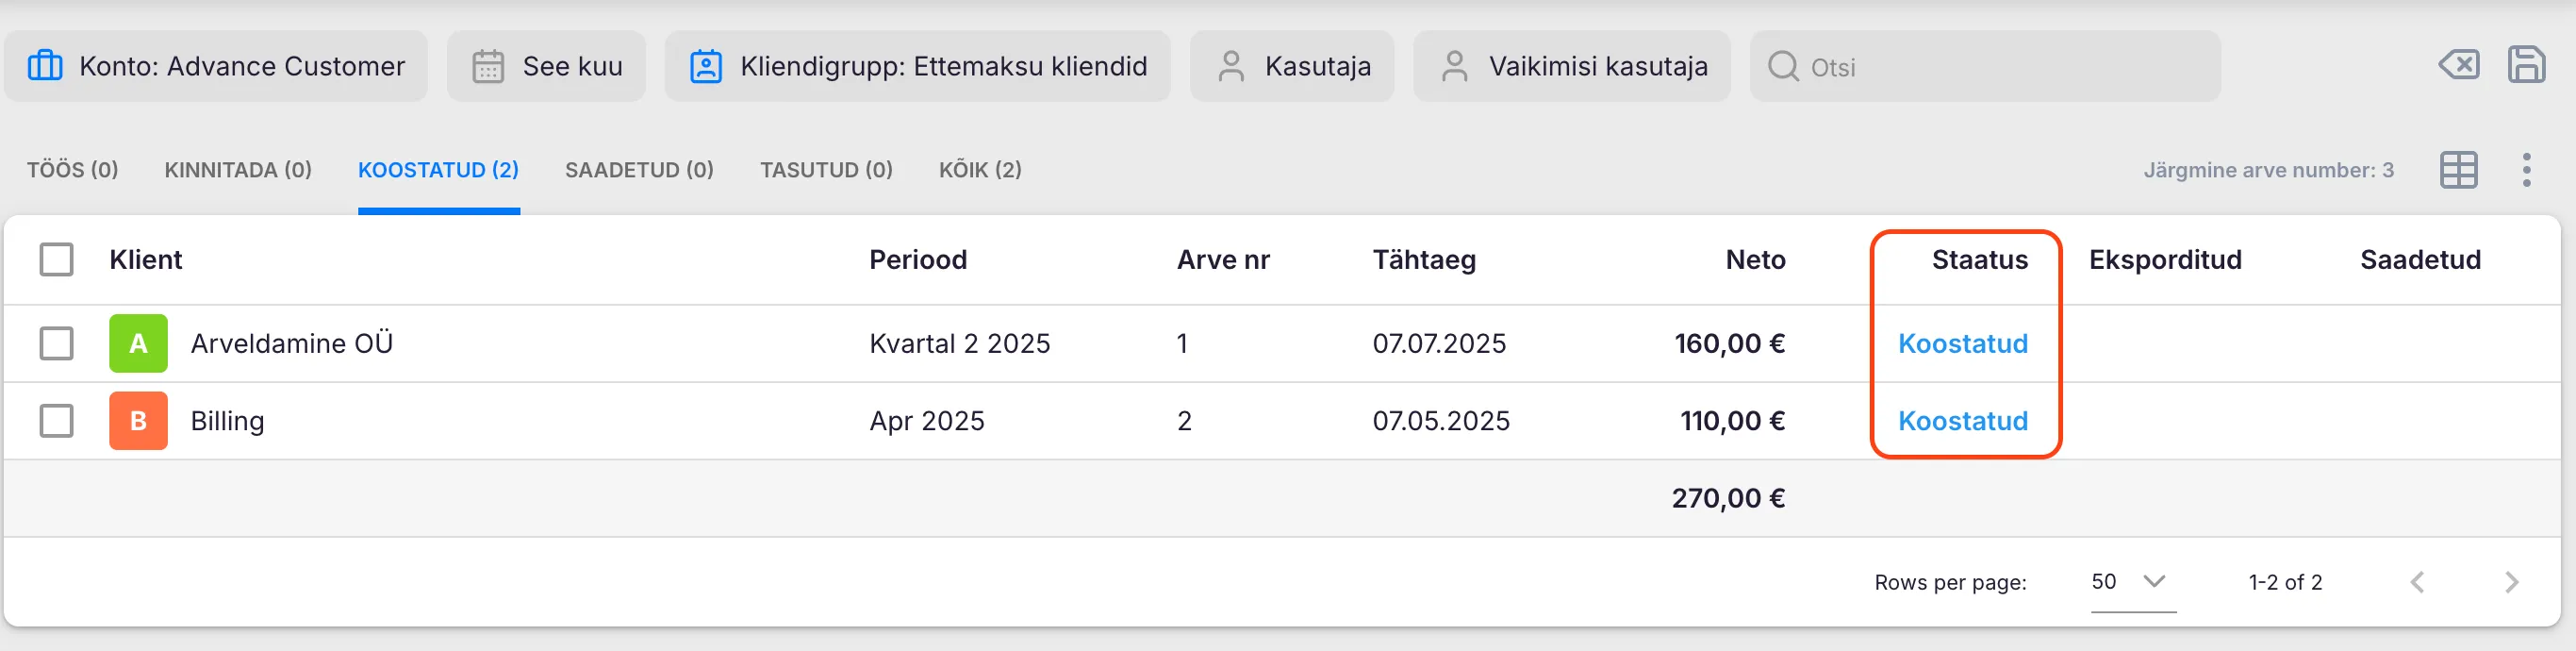Open the Kliendigrupp: Ettemaksu kliendid filter

point(917,66)
